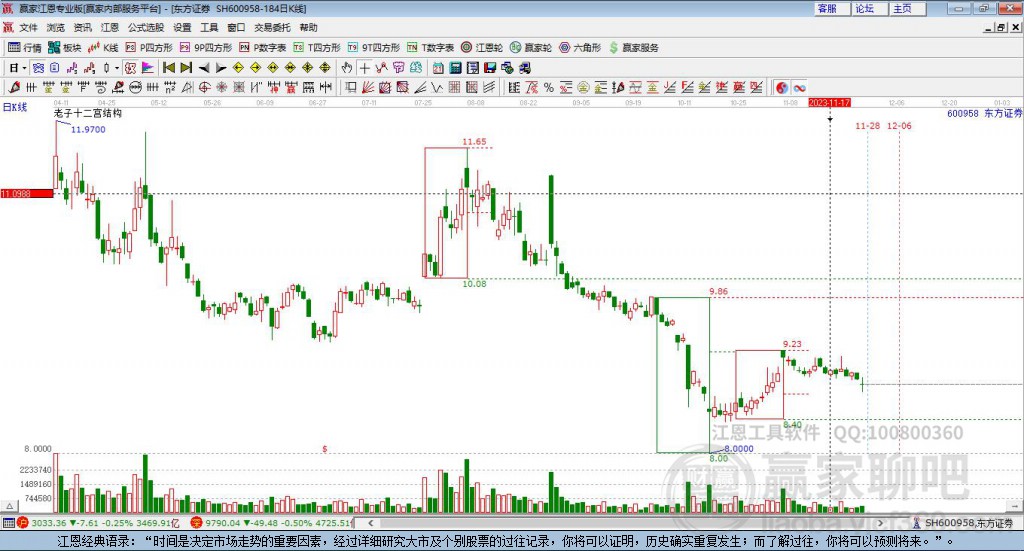Switch to the K线 chart view
Screen dimensions: 1024x551
(103, 48)
